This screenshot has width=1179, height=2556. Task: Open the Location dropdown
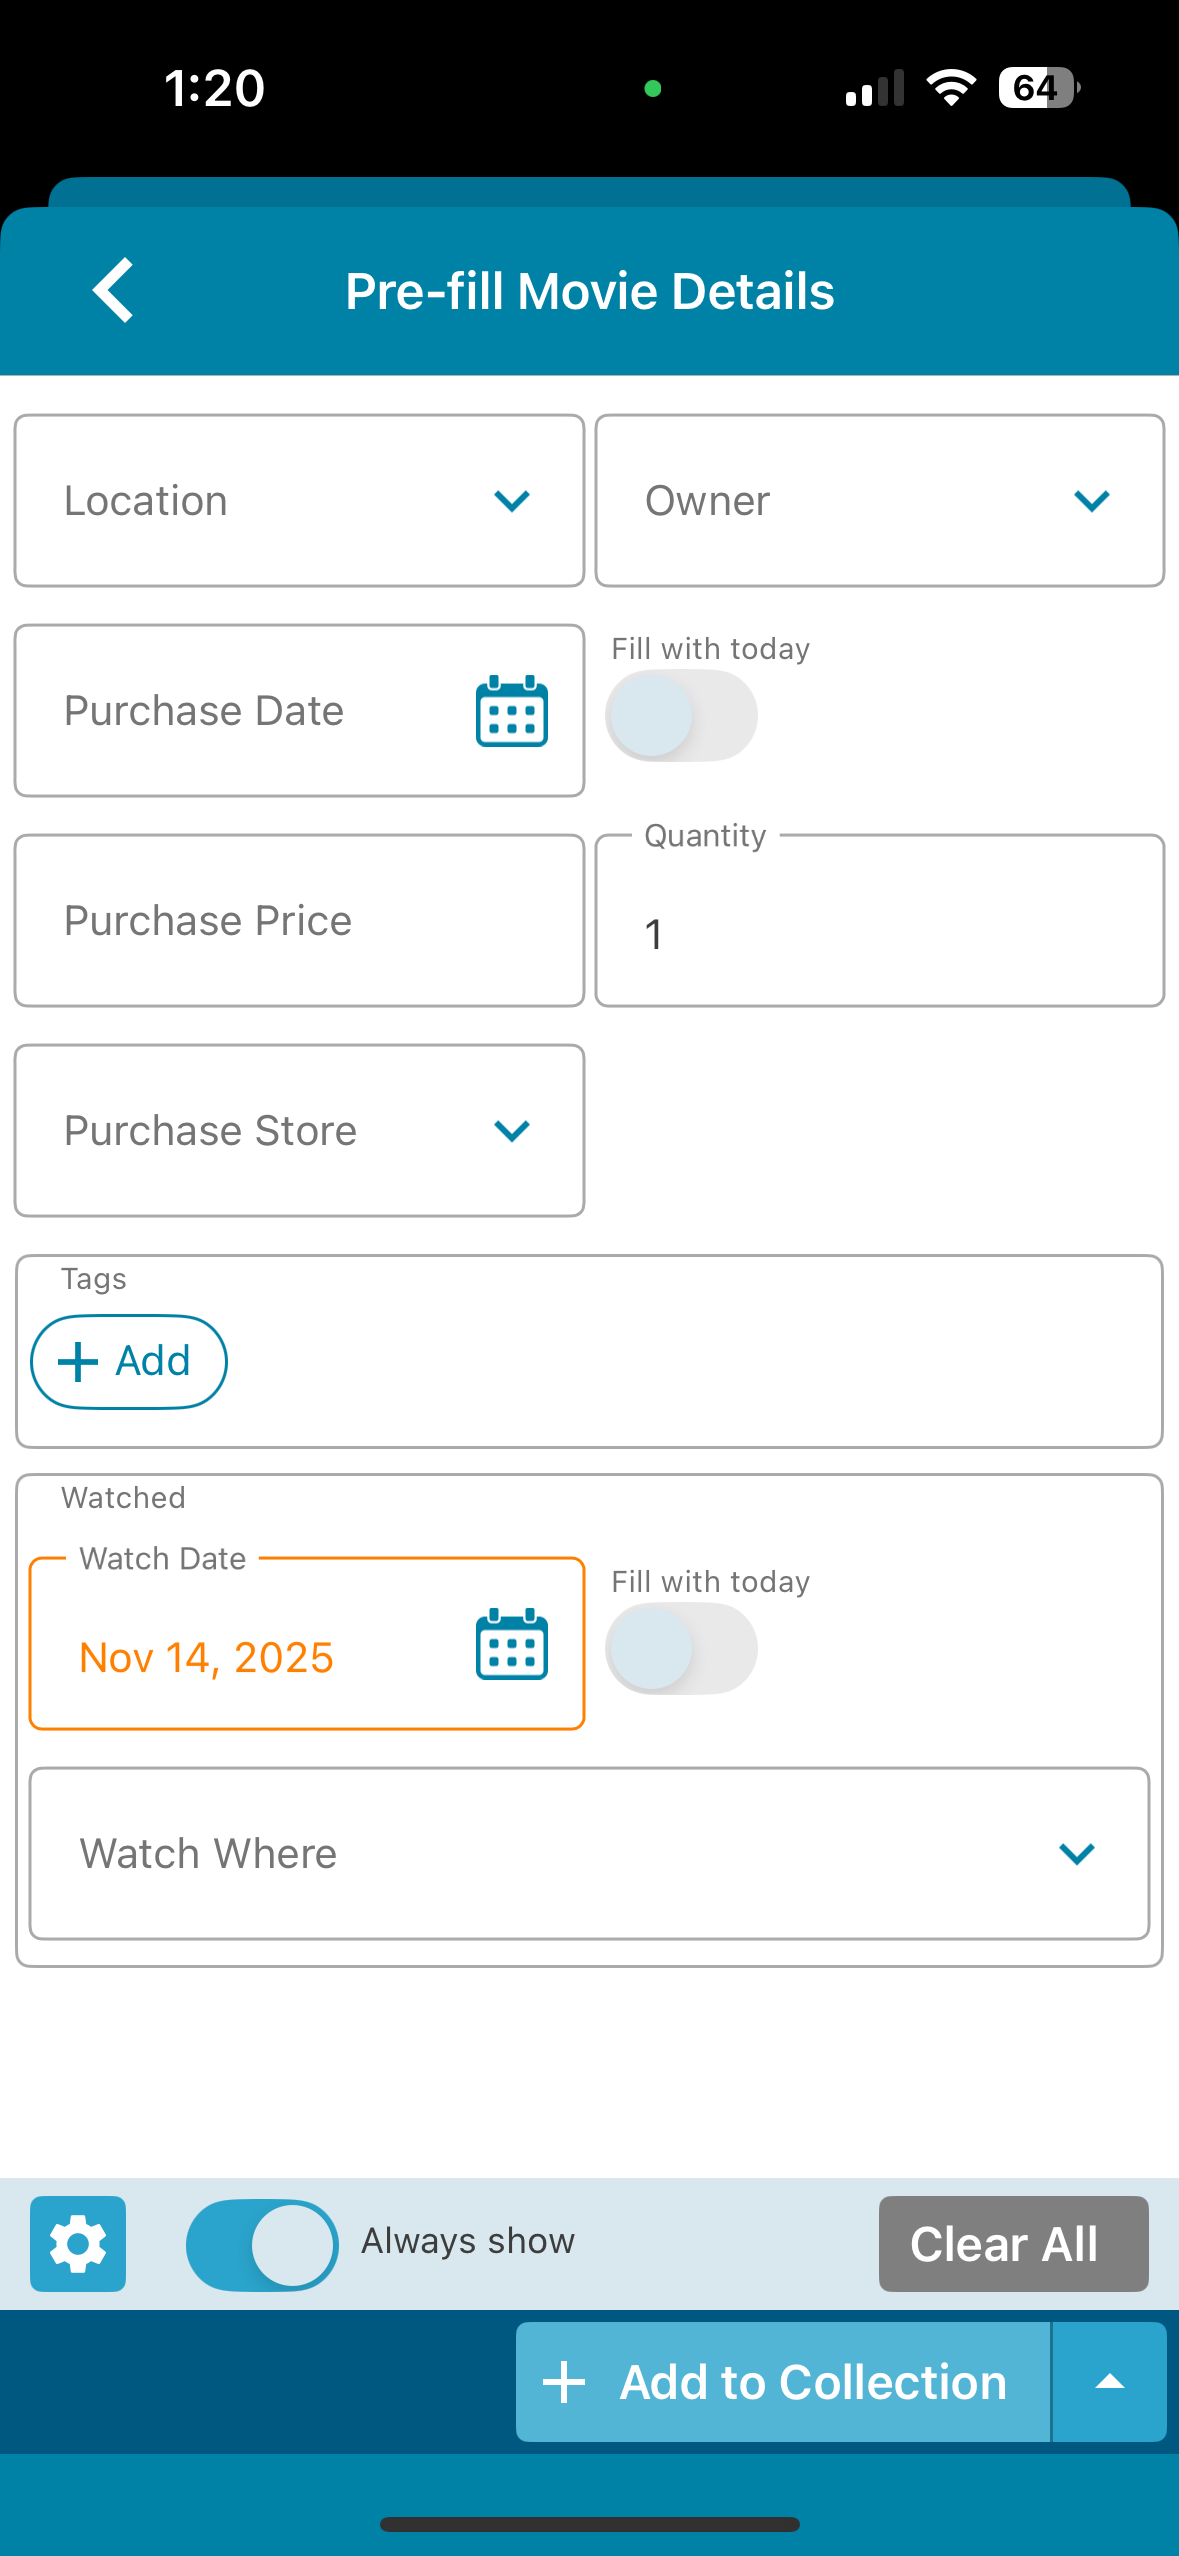tap(299, 501)
